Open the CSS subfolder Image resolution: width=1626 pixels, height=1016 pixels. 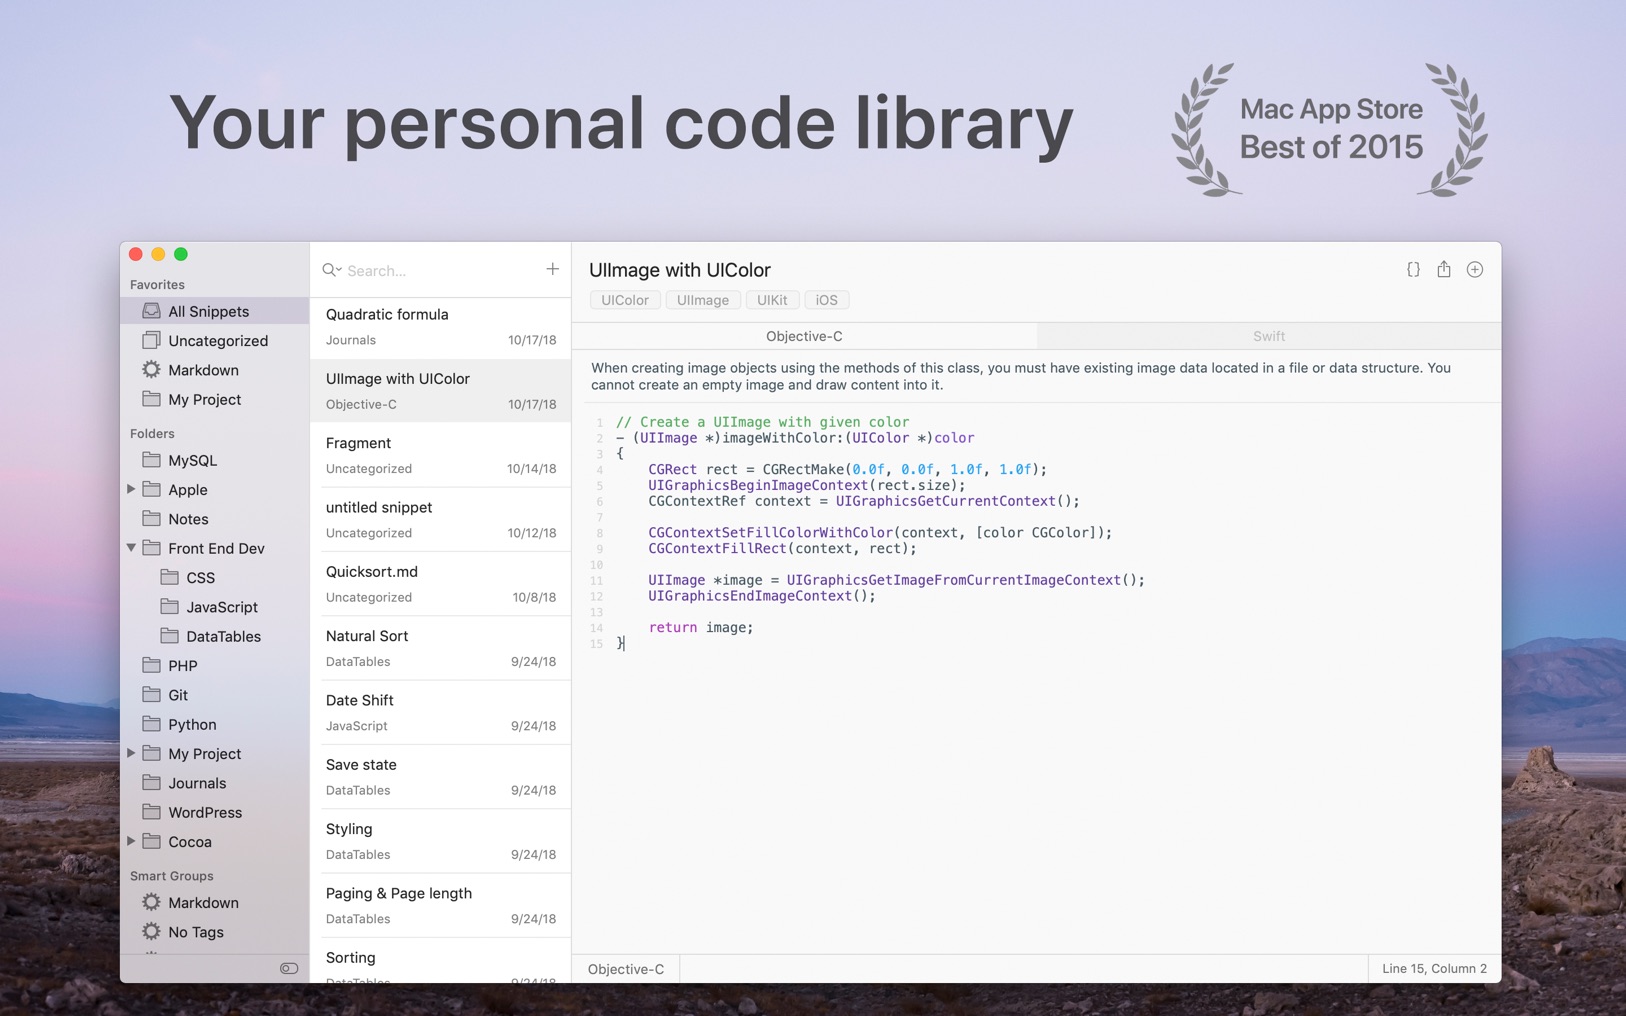(x=215, y=577)
